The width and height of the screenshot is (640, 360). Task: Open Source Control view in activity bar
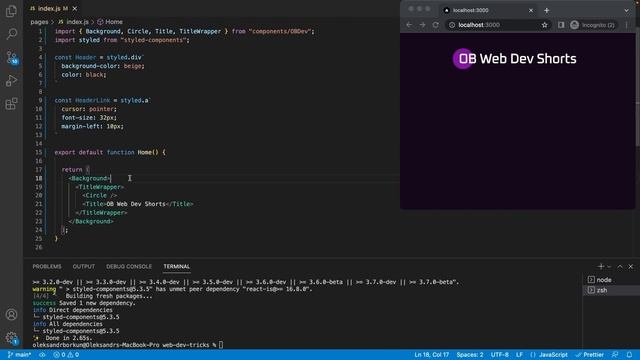click(11, 57)
